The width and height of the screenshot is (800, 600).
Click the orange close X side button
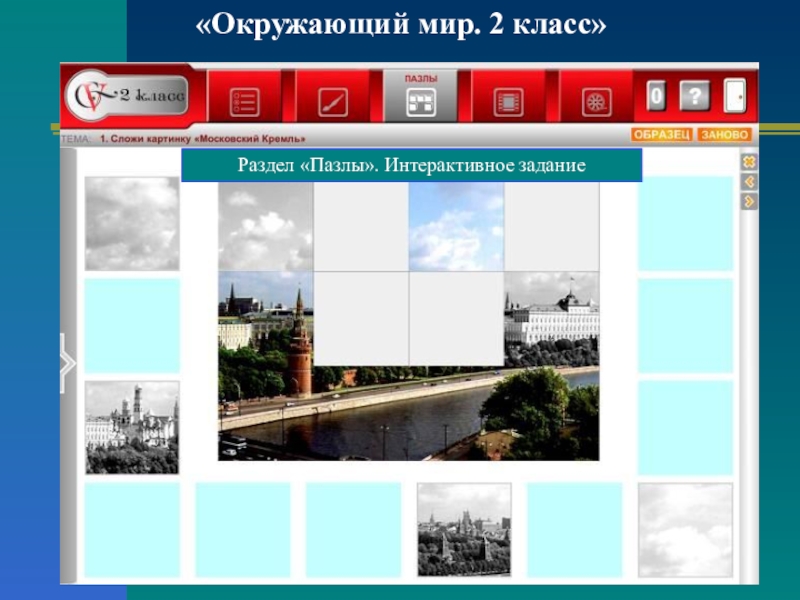tap(749, 162)
